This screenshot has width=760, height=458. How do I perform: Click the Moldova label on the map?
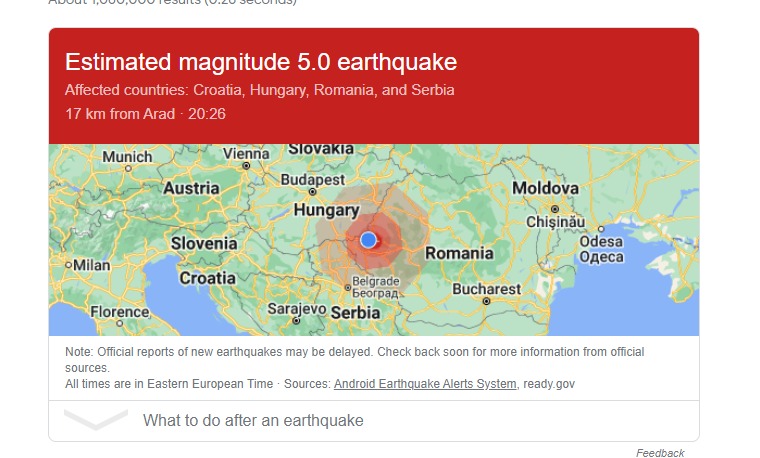pyautogui.click(x=545, y=188)
